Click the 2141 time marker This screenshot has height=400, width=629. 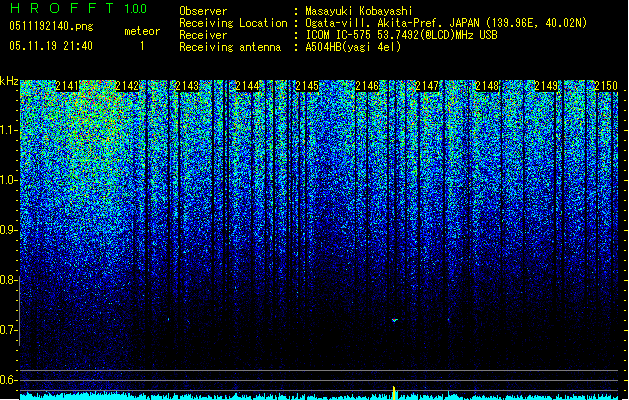pyautogui.click(x=67, y=86)
